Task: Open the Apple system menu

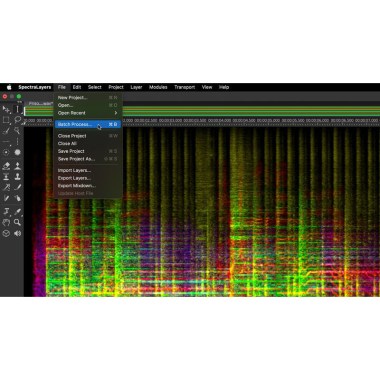Action: click(9, 87)
